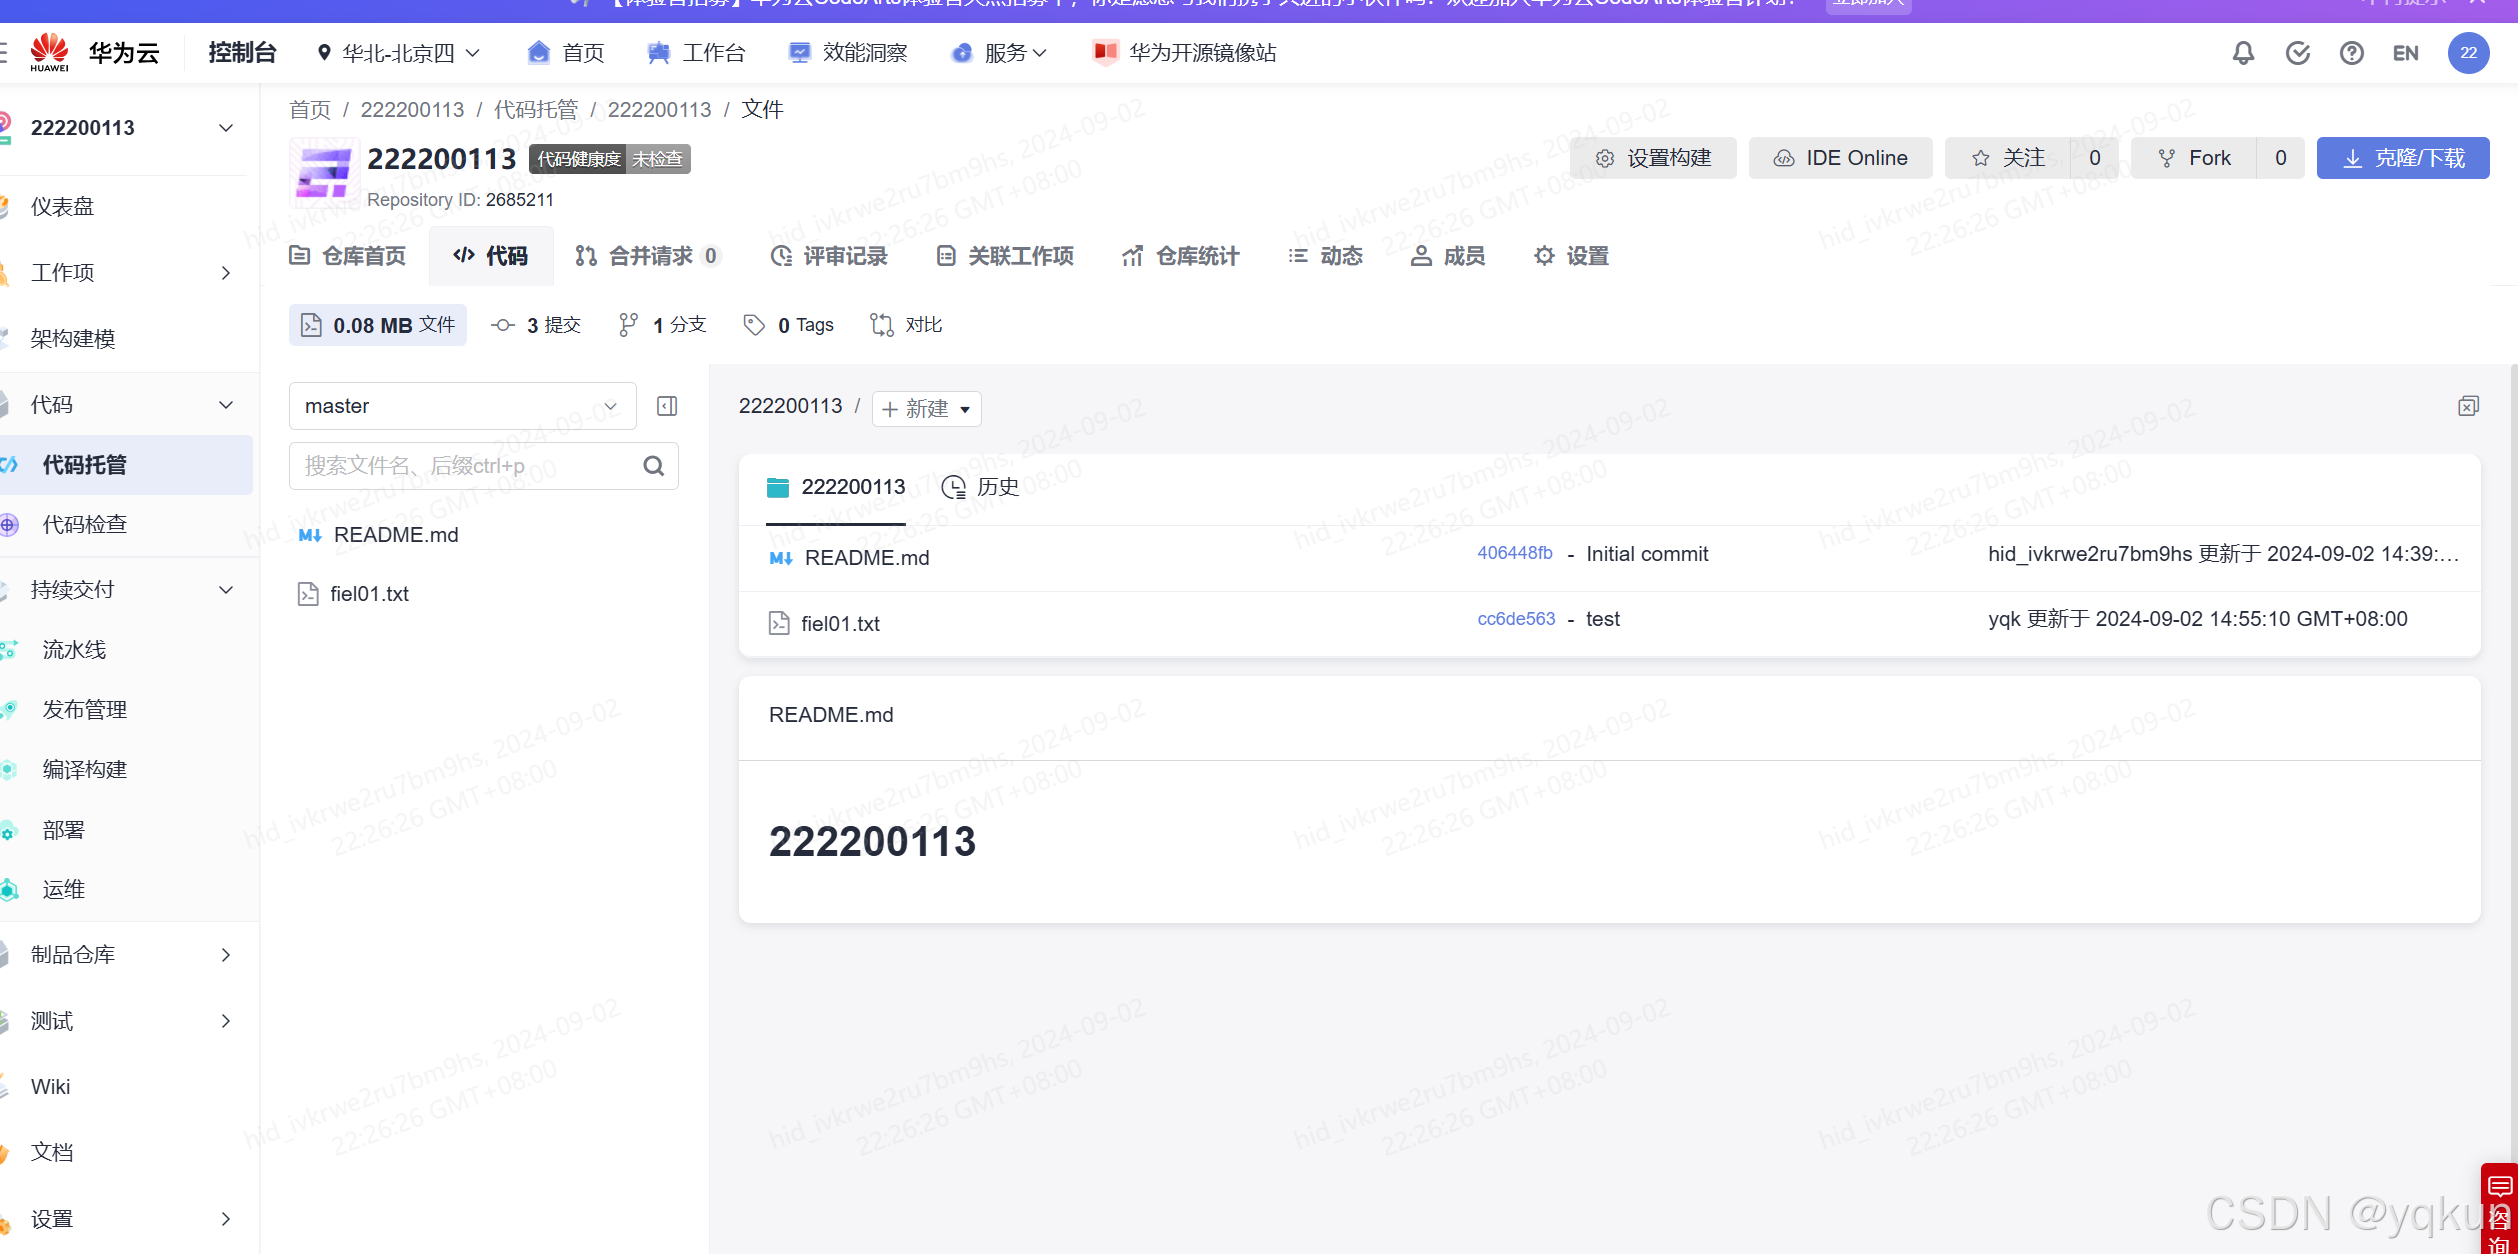The image size is (2518, 1254).
Task: Open commit link cc6de563
Action: [x=1516, y=619]
